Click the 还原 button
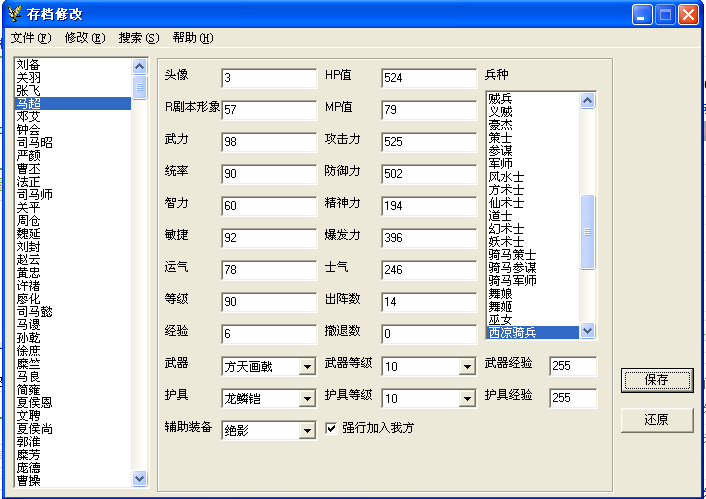706x499 pixels. click(657, 420)
